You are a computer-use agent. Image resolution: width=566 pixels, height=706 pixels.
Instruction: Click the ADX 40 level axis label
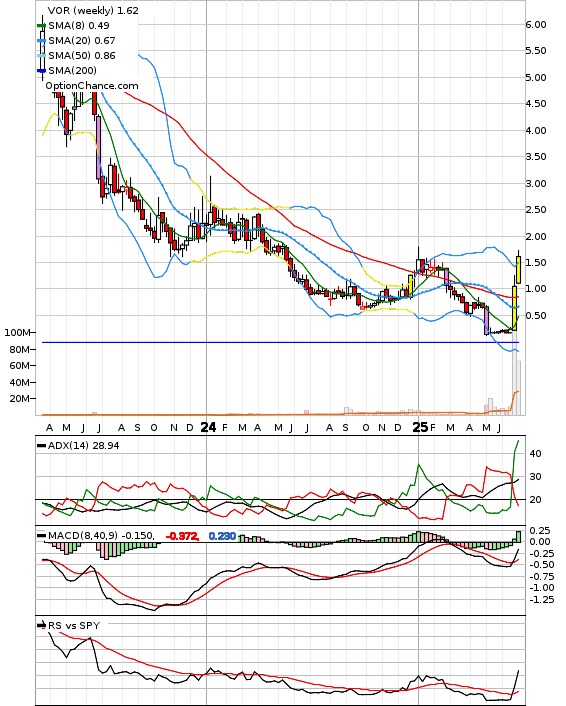535,454
